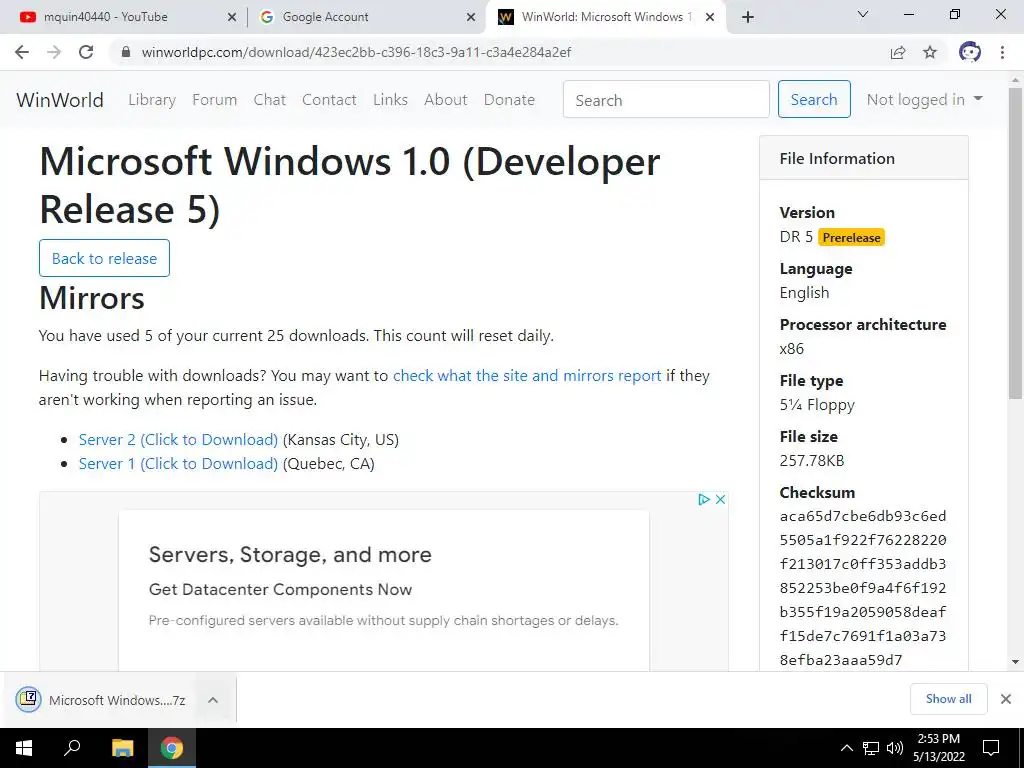Image resolution: width=1024 pixels, height=768 pixels.
Task: Click the share page icon
Action: [x=898, y=52]
